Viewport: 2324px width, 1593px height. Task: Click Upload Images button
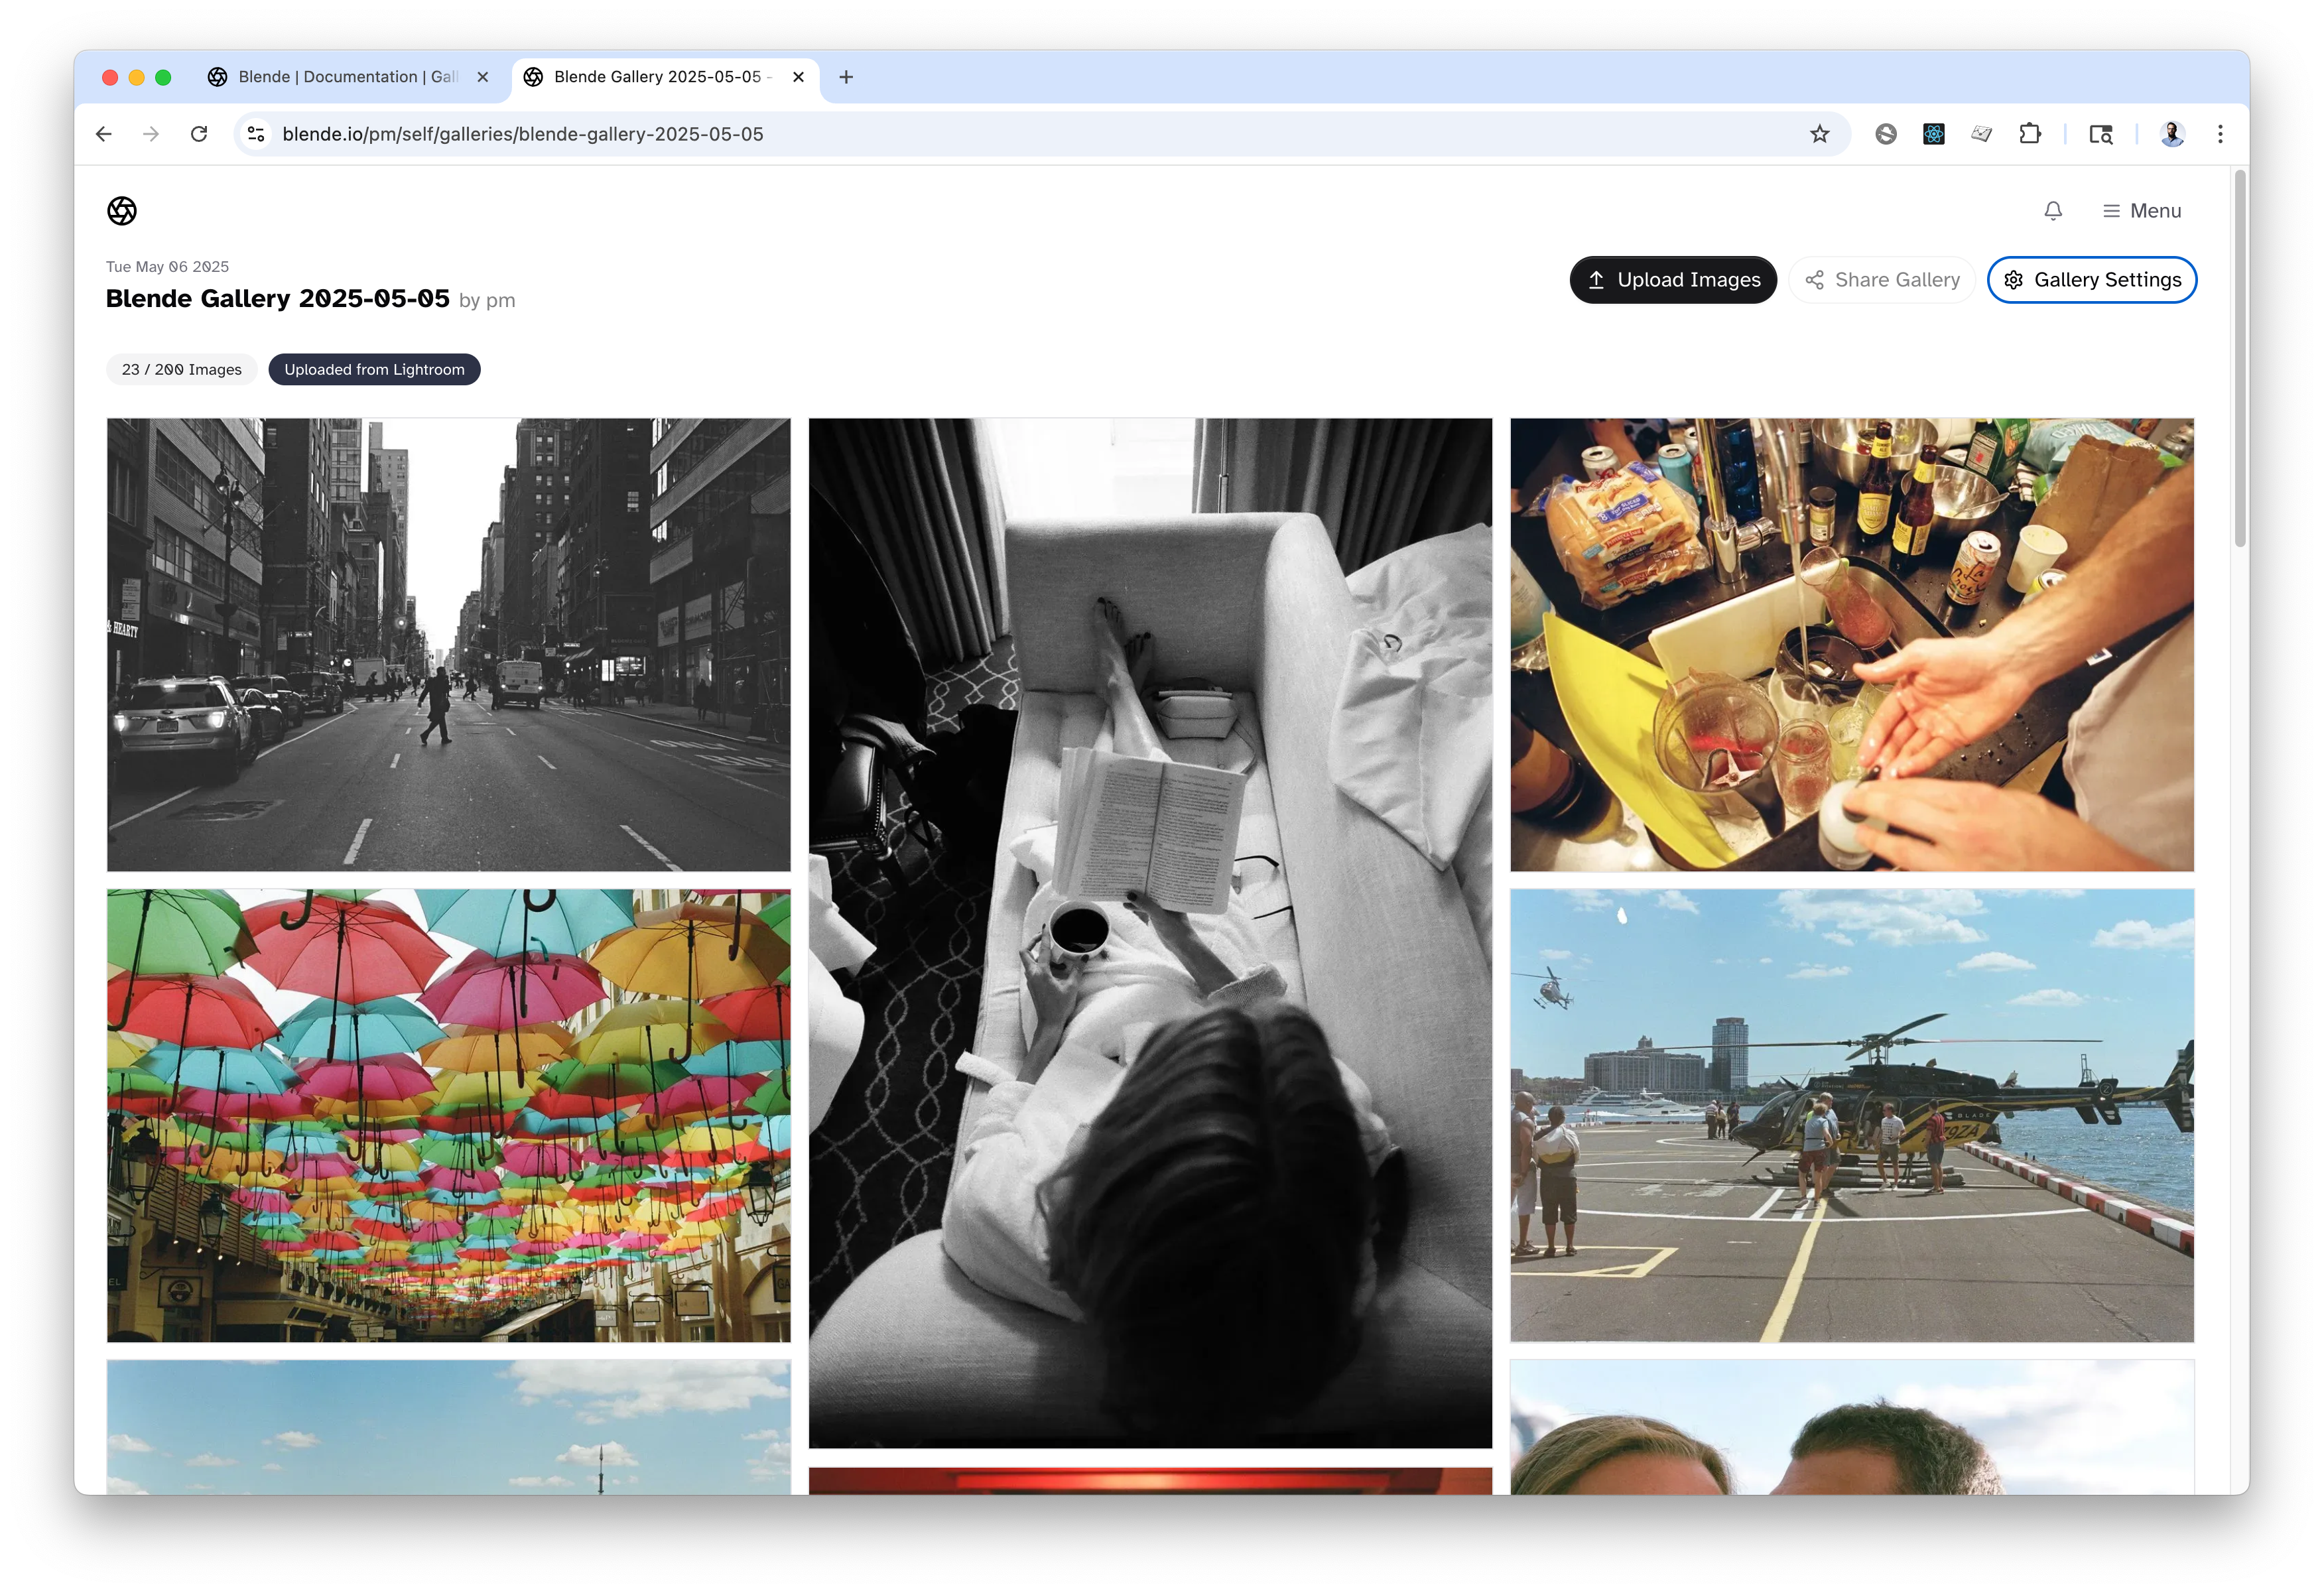pos(1672,280)
